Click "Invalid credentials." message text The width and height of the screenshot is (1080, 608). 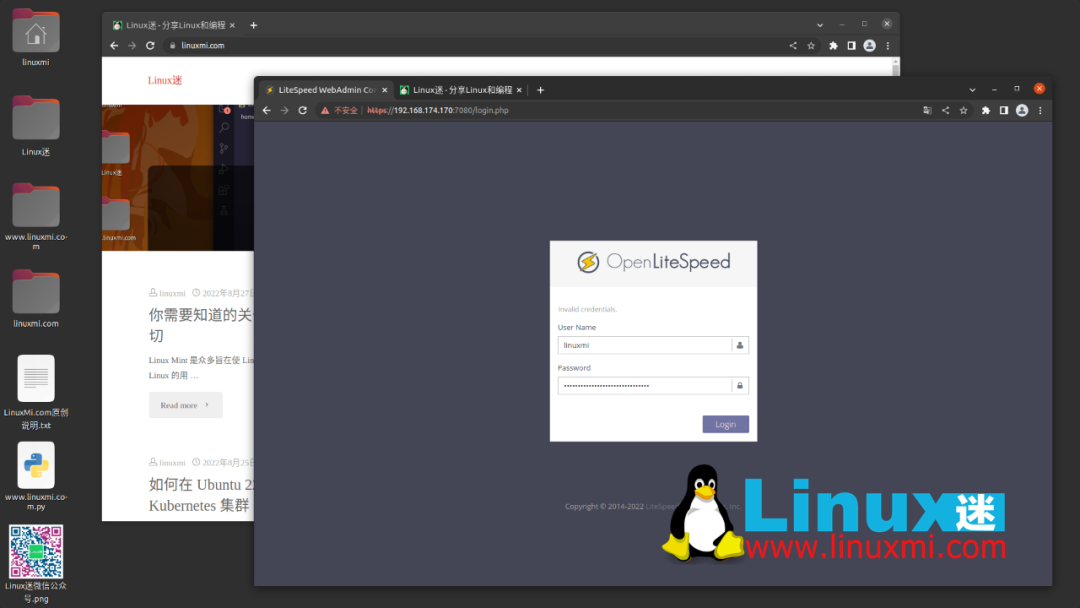coord(588,309)
